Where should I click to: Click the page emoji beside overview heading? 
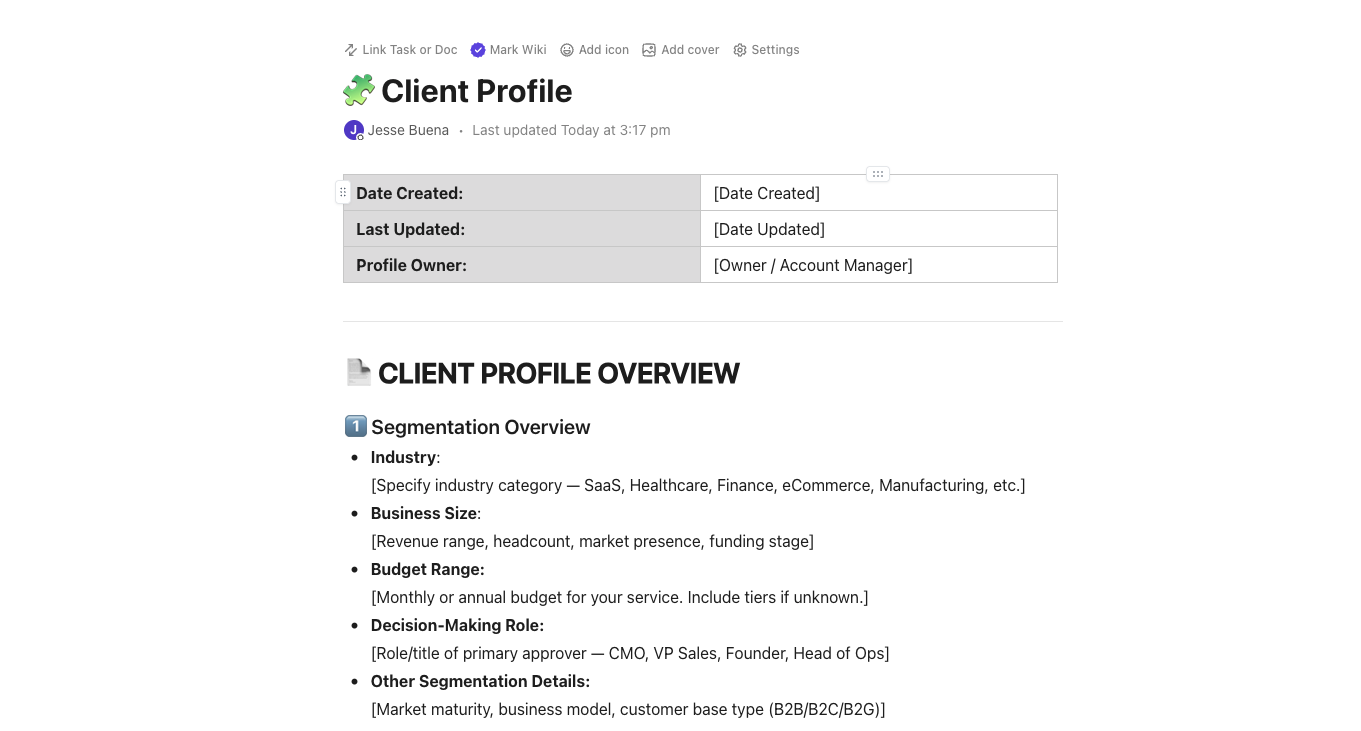pyautogui.click(x=358, y=373)
